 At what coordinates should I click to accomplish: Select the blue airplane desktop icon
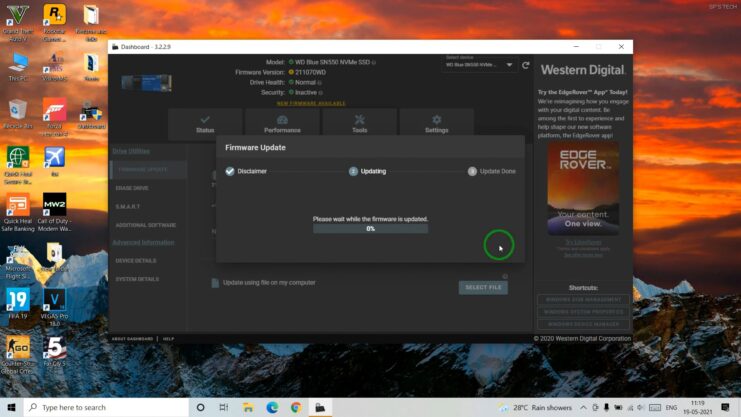54,161
